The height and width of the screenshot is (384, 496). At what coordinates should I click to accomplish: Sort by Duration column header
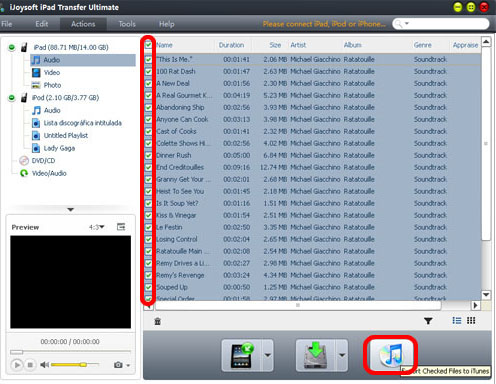(231, 45)
